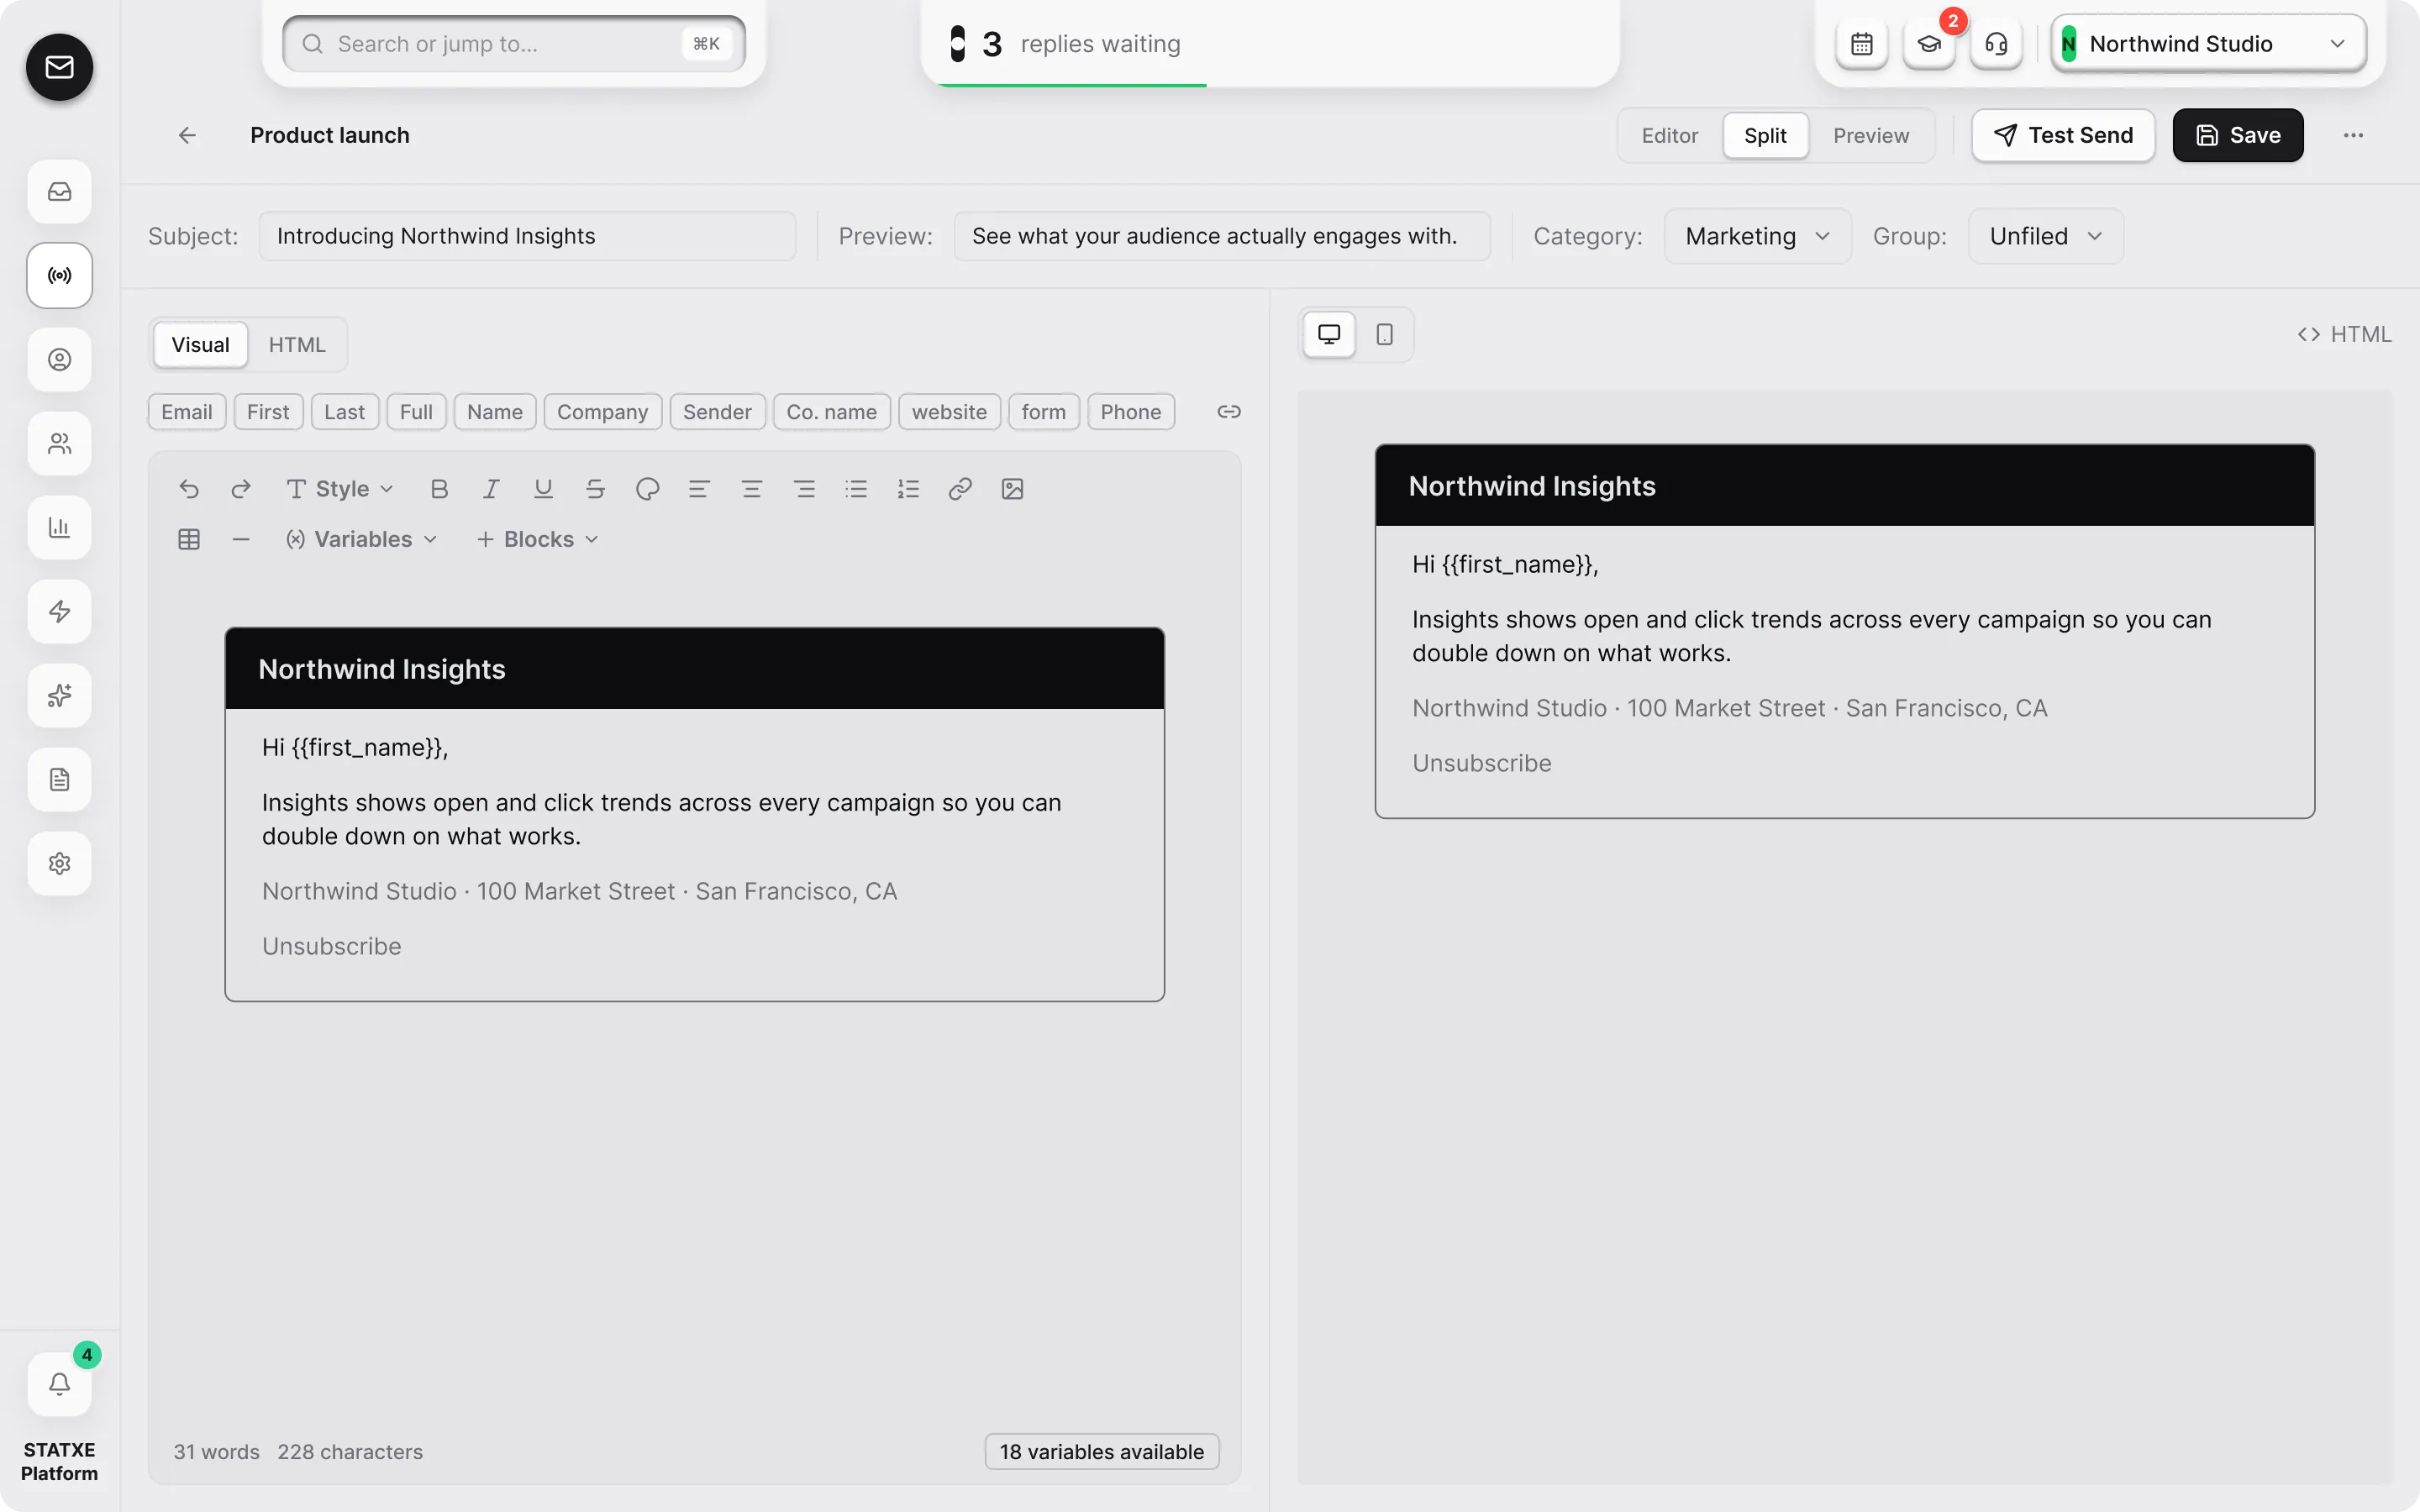Screen dimensions: 2420x1512
Task: Open the mail app logo icon
Action: point(59,67)
